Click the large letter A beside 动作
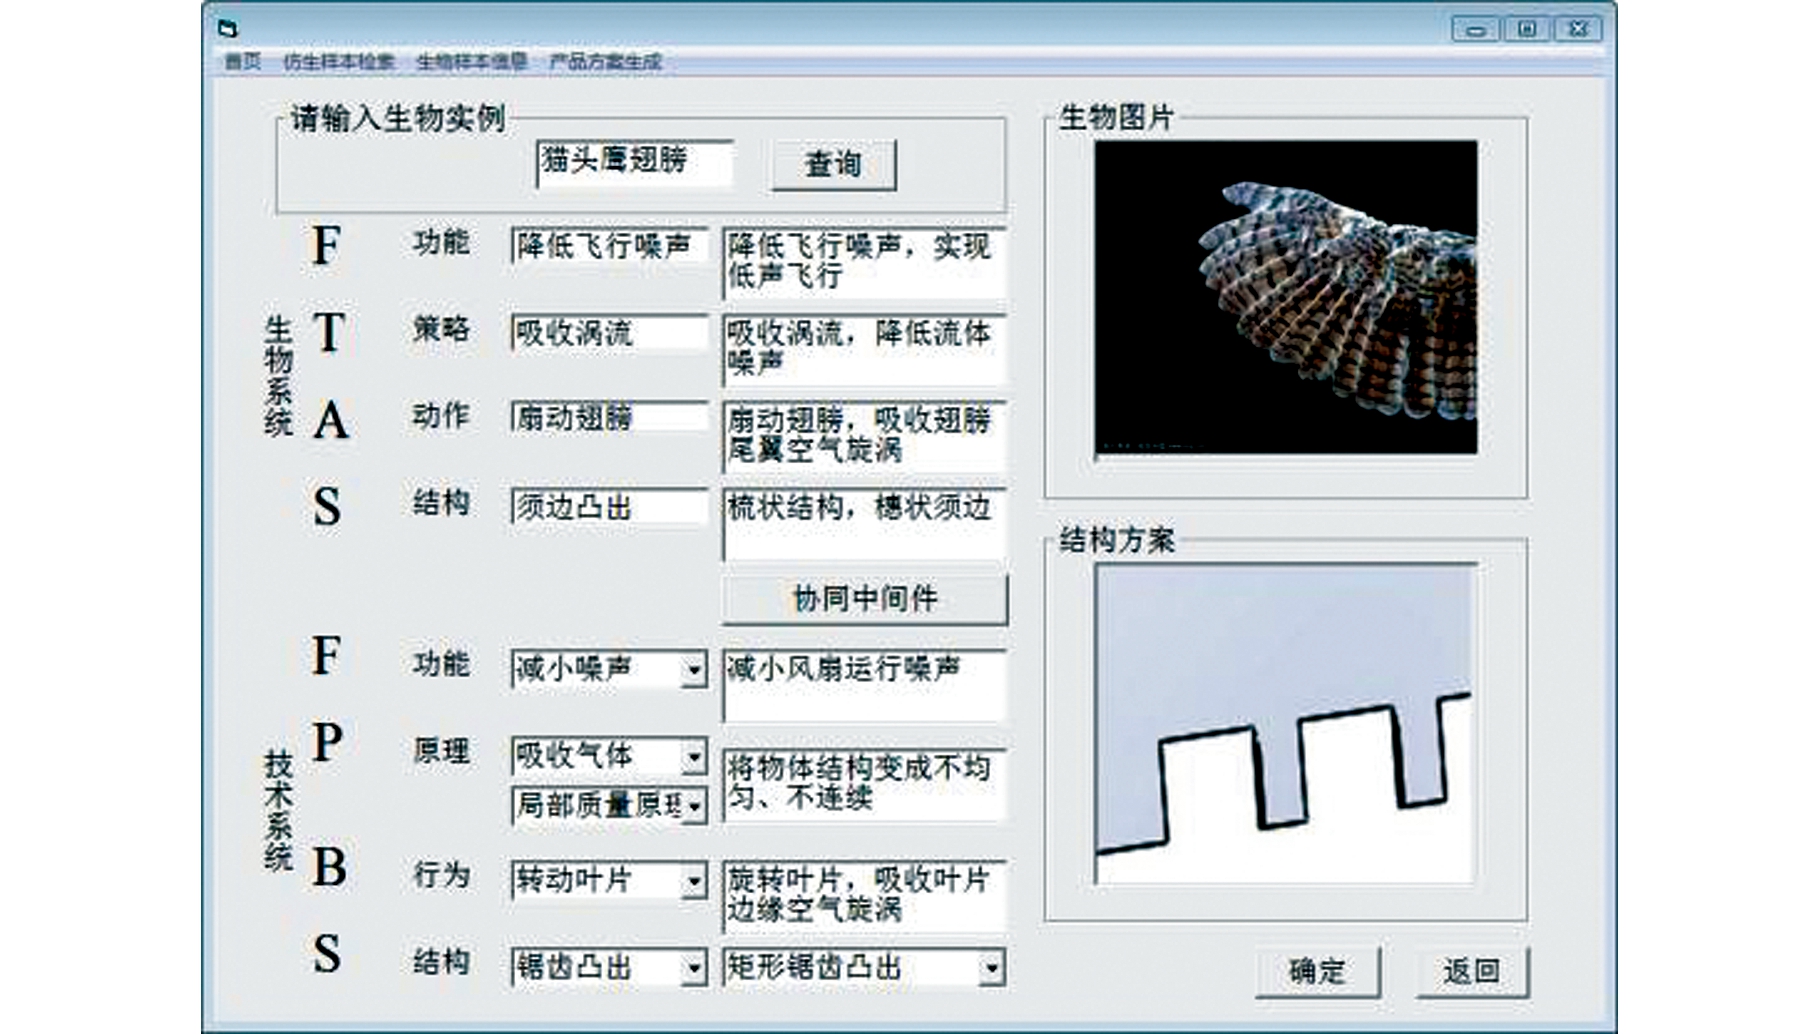 click(331, 420)
